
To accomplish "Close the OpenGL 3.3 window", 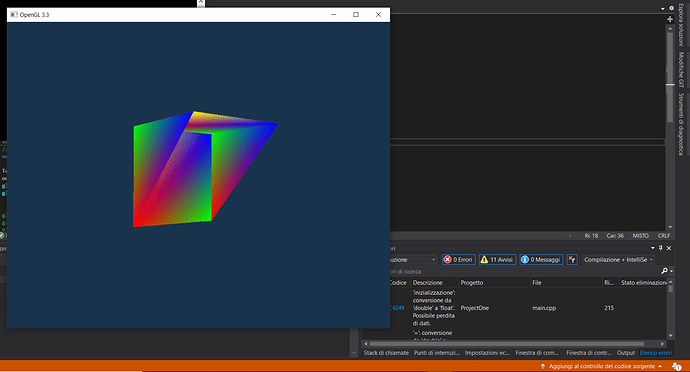I will coord(378,15).
